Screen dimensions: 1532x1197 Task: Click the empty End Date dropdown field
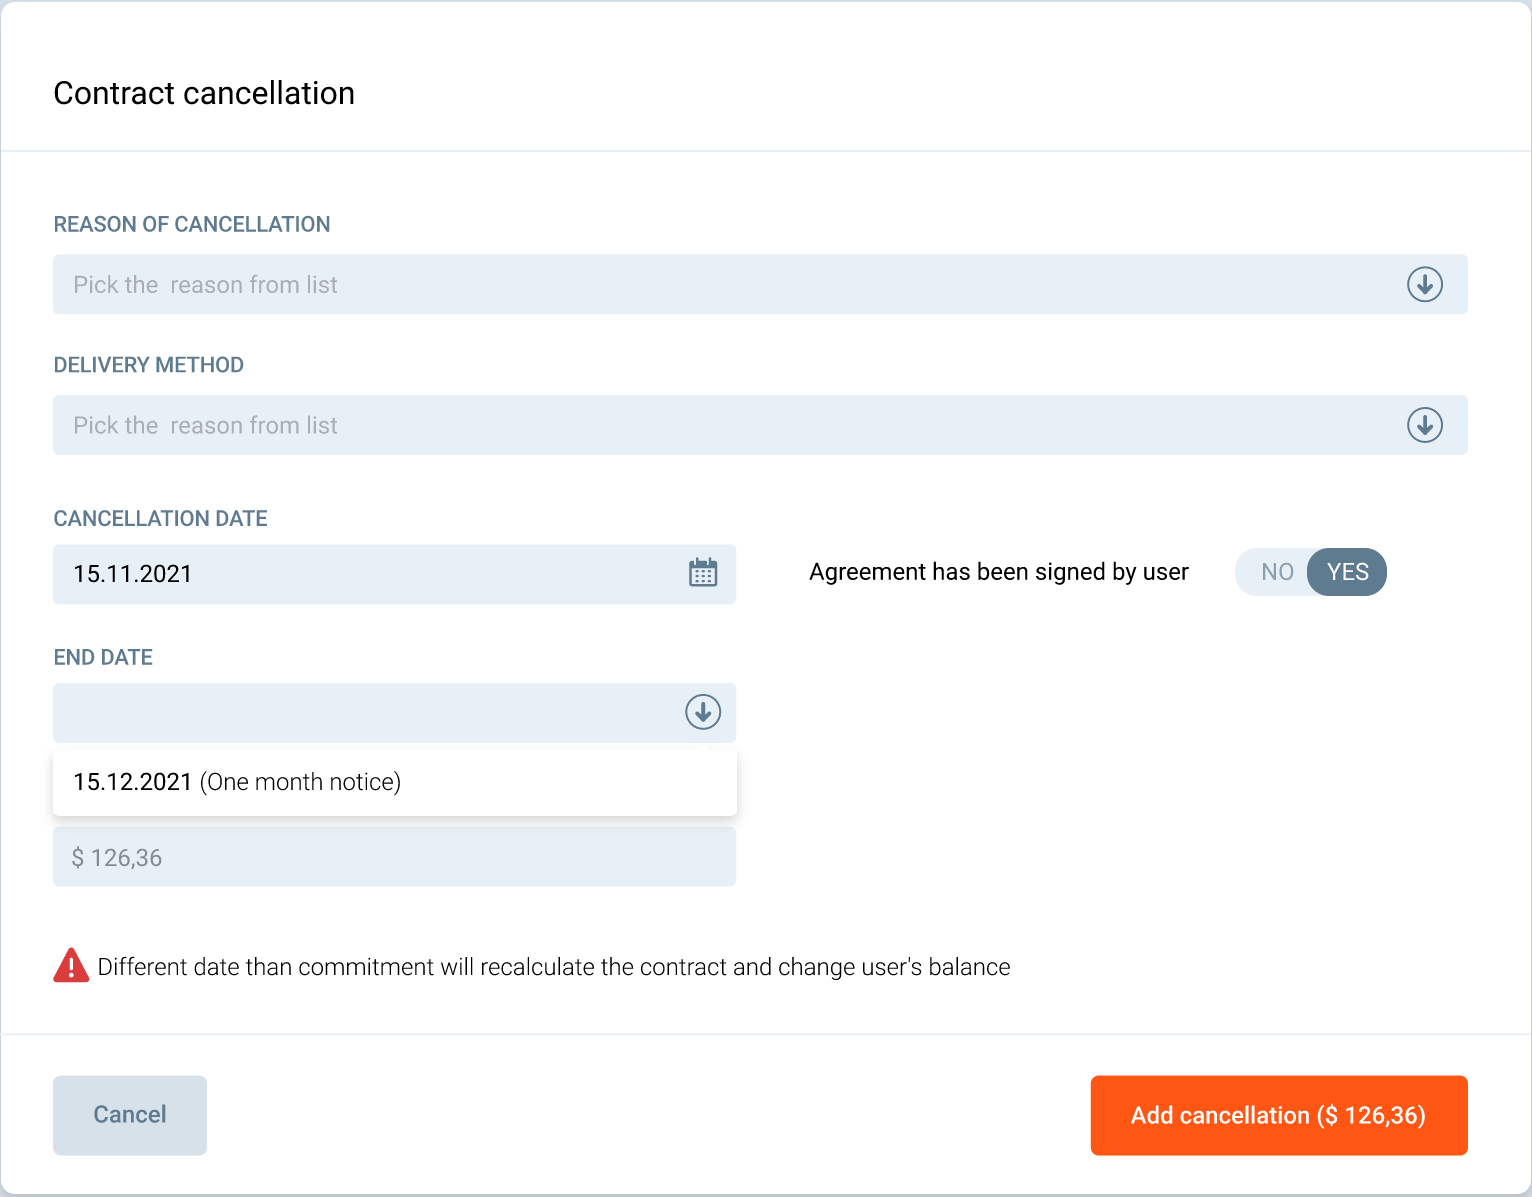(x=360, y=712)
